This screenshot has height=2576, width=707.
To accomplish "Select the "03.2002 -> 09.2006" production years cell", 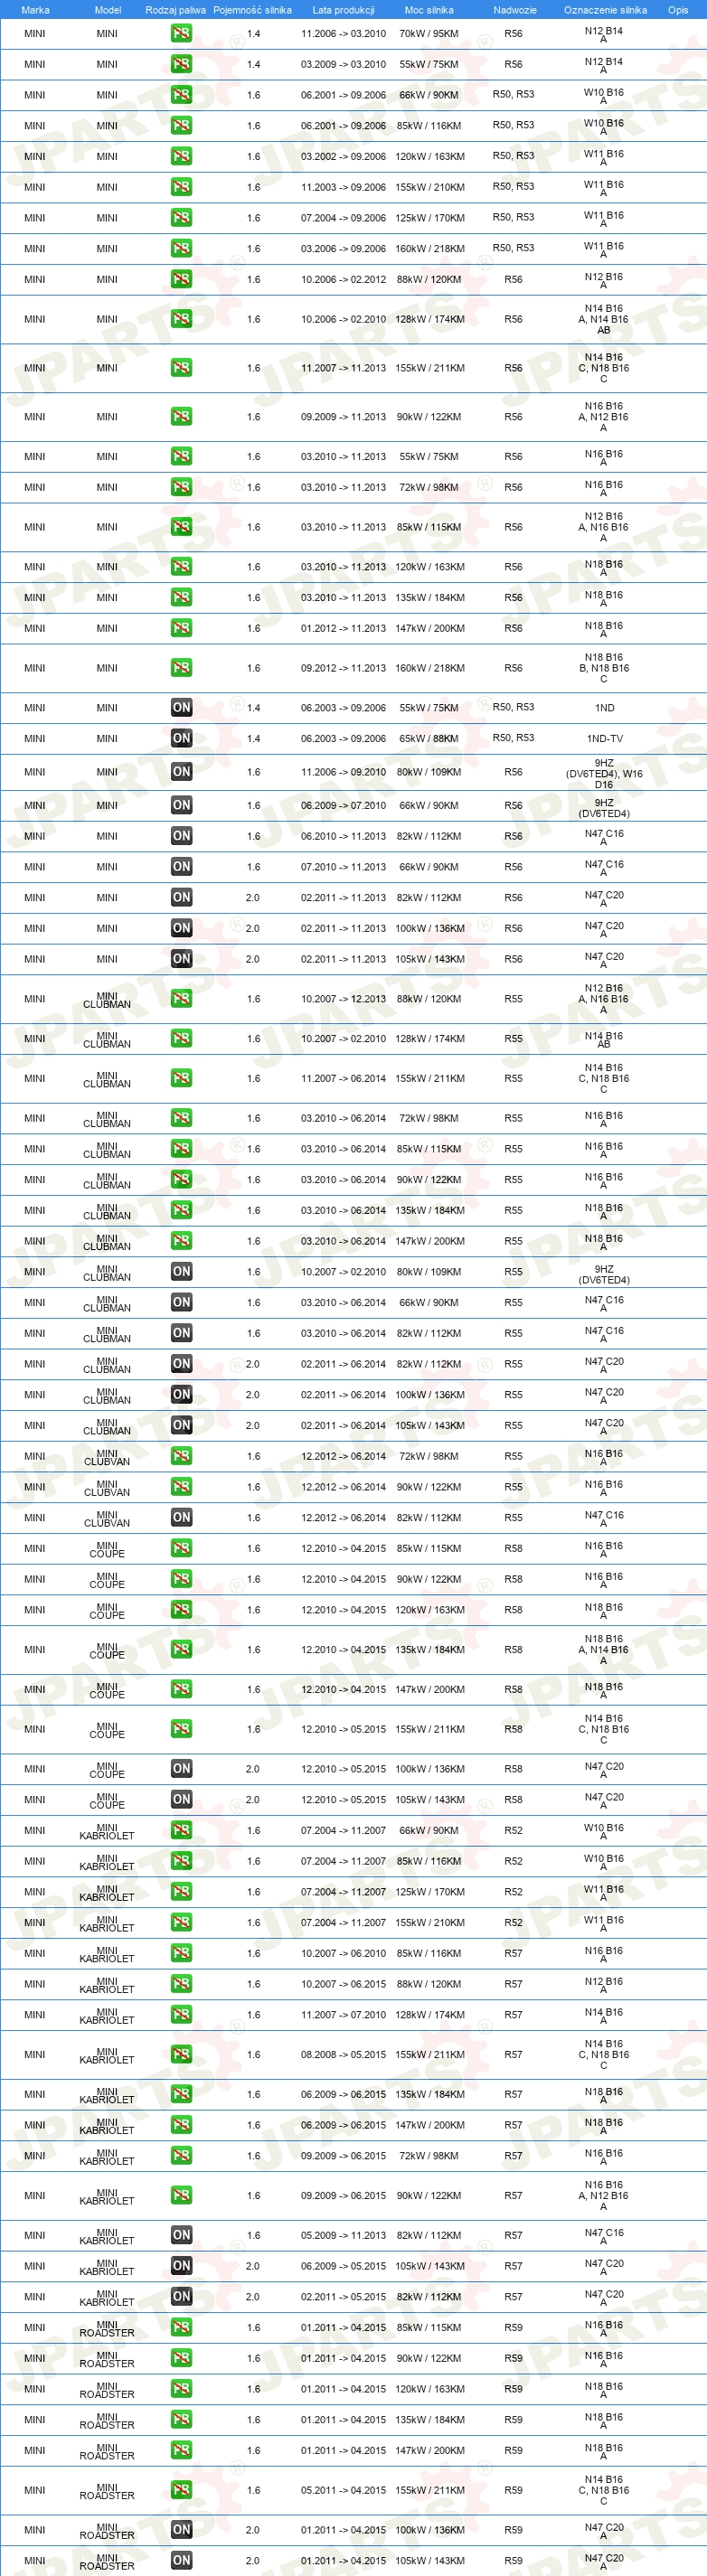I will point(343,157).
